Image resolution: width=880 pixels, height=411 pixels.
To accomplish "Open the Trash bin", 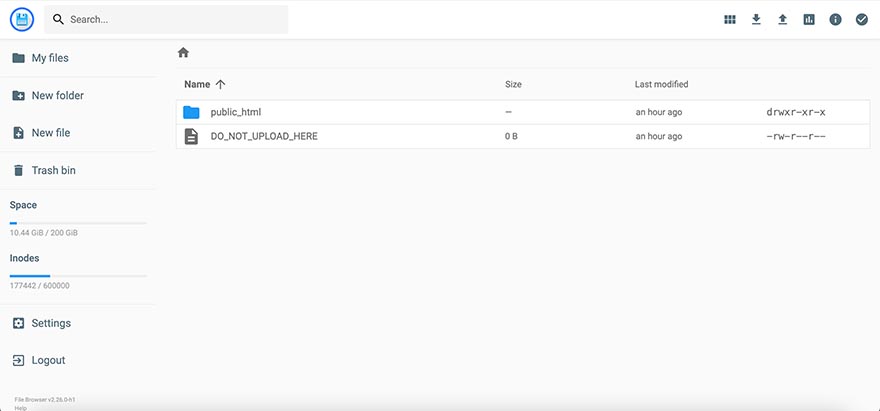I will pyautogui.click(x=53, y=171).
